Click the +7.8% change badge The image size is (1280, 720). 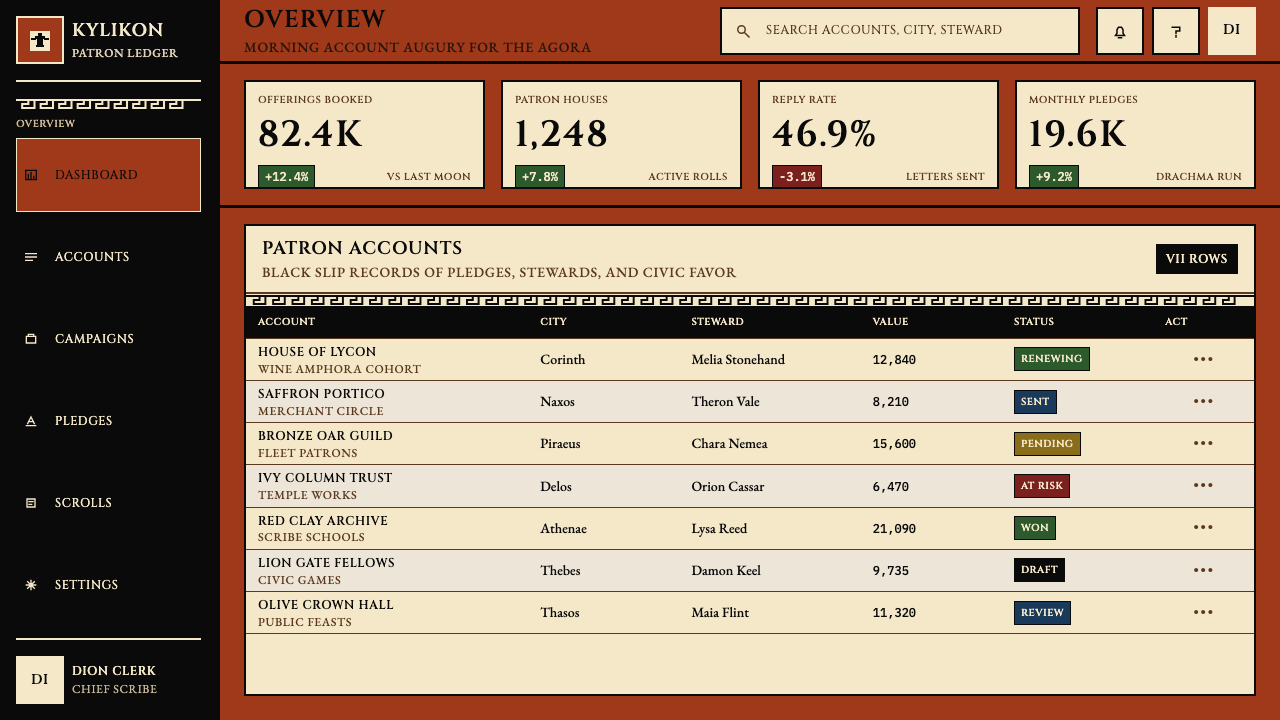tap(540, 176)
